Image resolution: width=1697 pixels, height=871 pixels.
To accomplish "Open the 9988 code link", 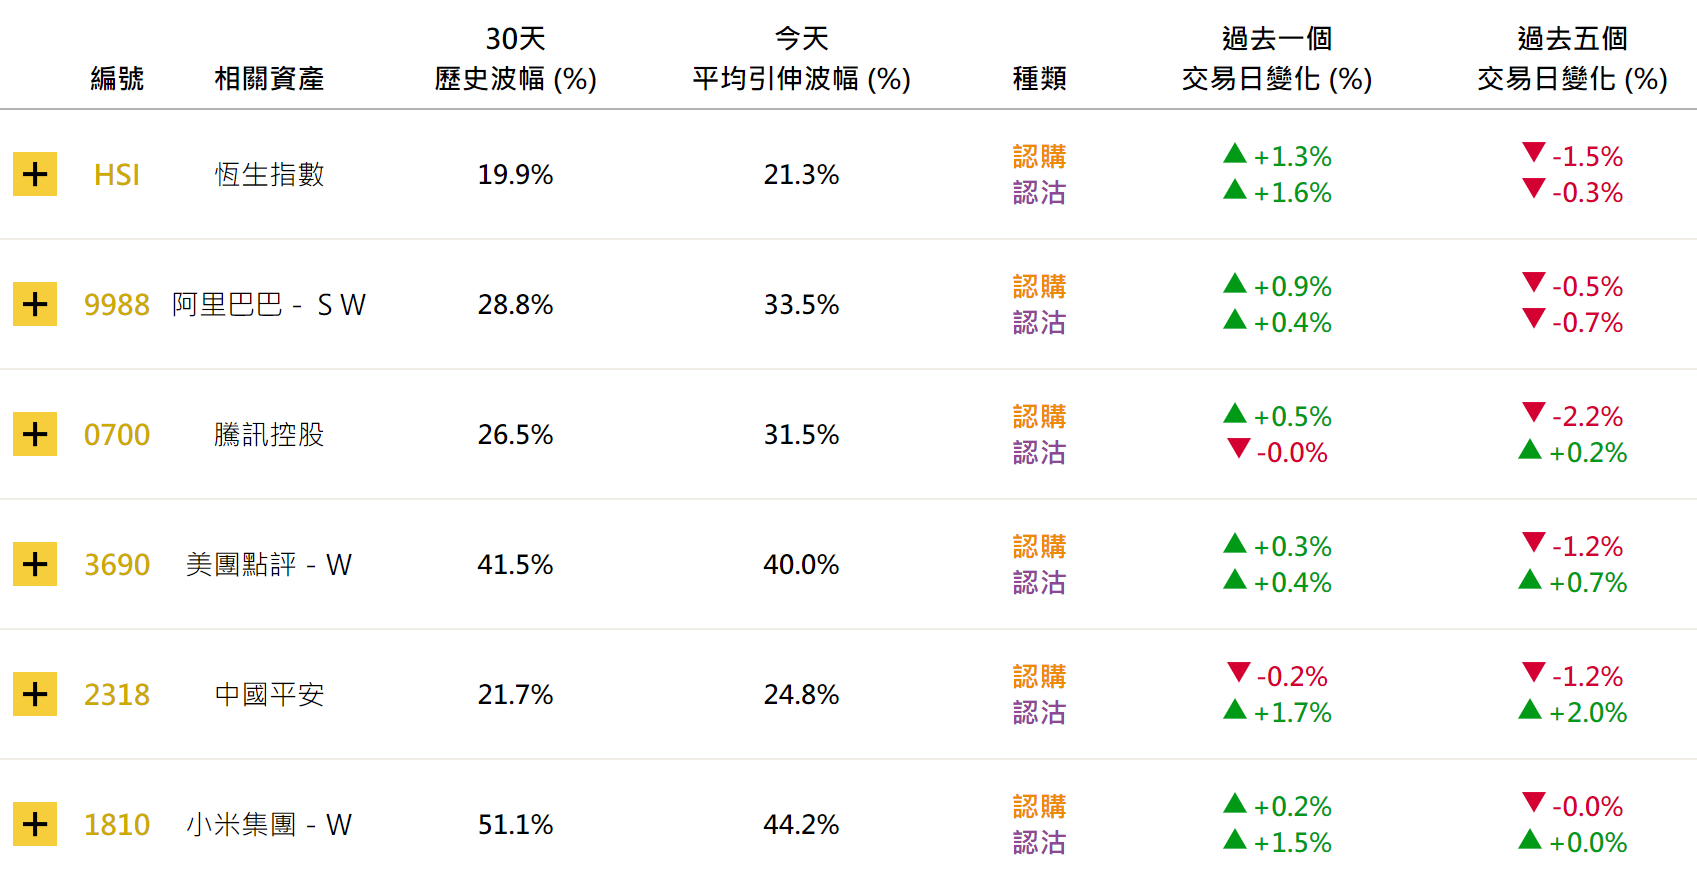I will pyautogui.click(x=117, y=305).
